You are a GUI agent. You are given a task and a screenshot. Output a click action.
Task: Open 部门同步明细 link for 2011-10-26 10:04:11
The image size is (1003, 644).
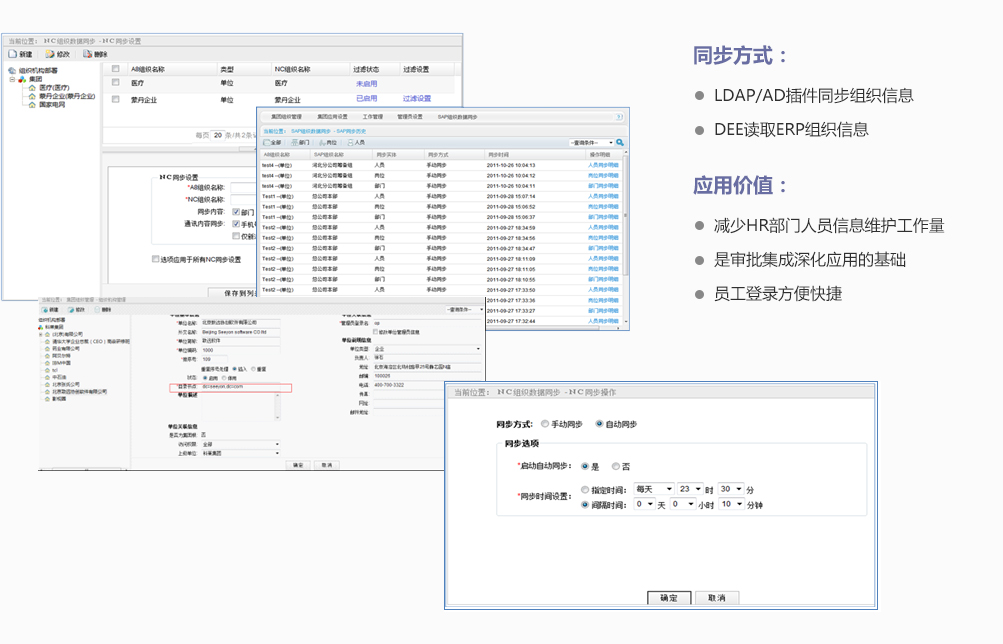click(603, 186)
